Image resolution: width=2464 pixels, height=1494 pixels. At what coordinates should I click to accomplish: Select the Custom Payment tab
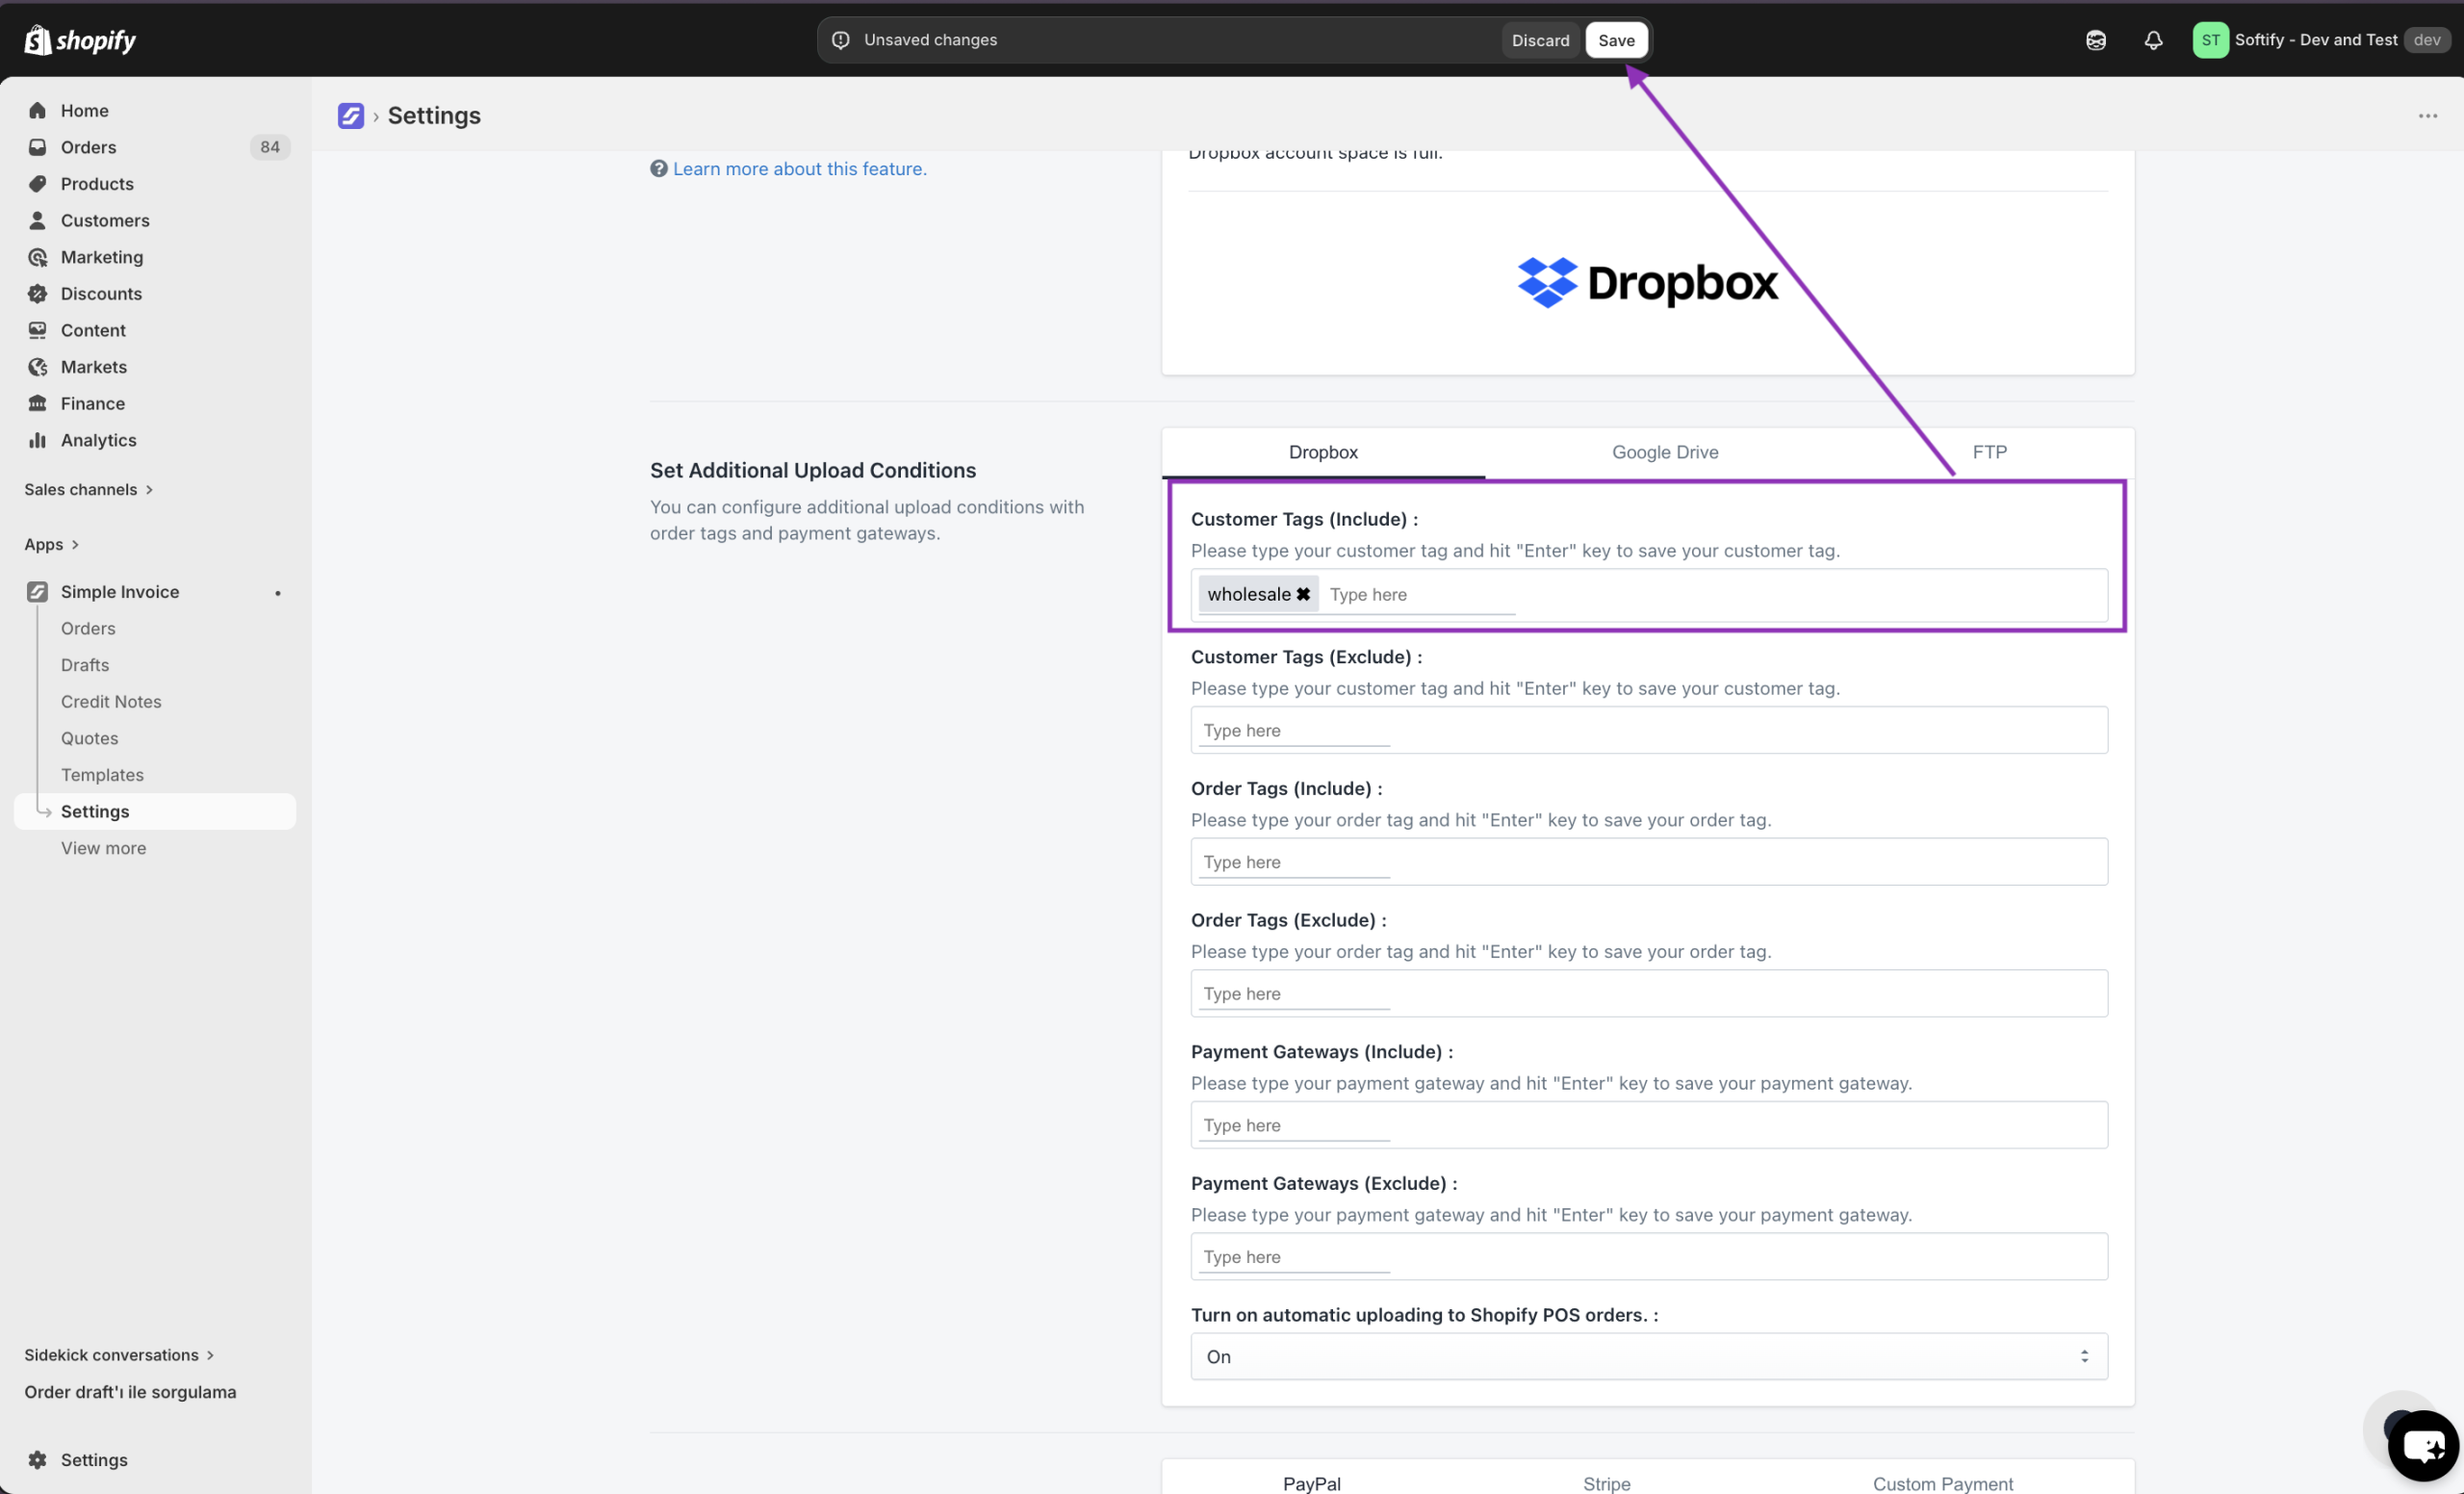pyautogui.click(x=1943, y=1483)
